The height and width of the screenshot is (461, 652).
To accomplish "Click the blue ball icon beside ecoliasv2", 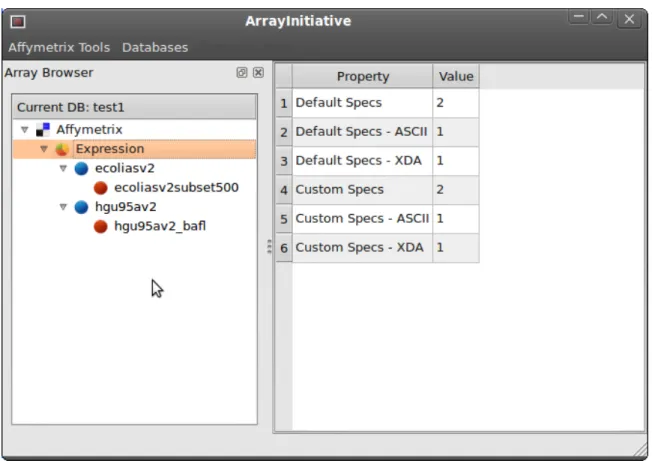I will coord(82,168).
